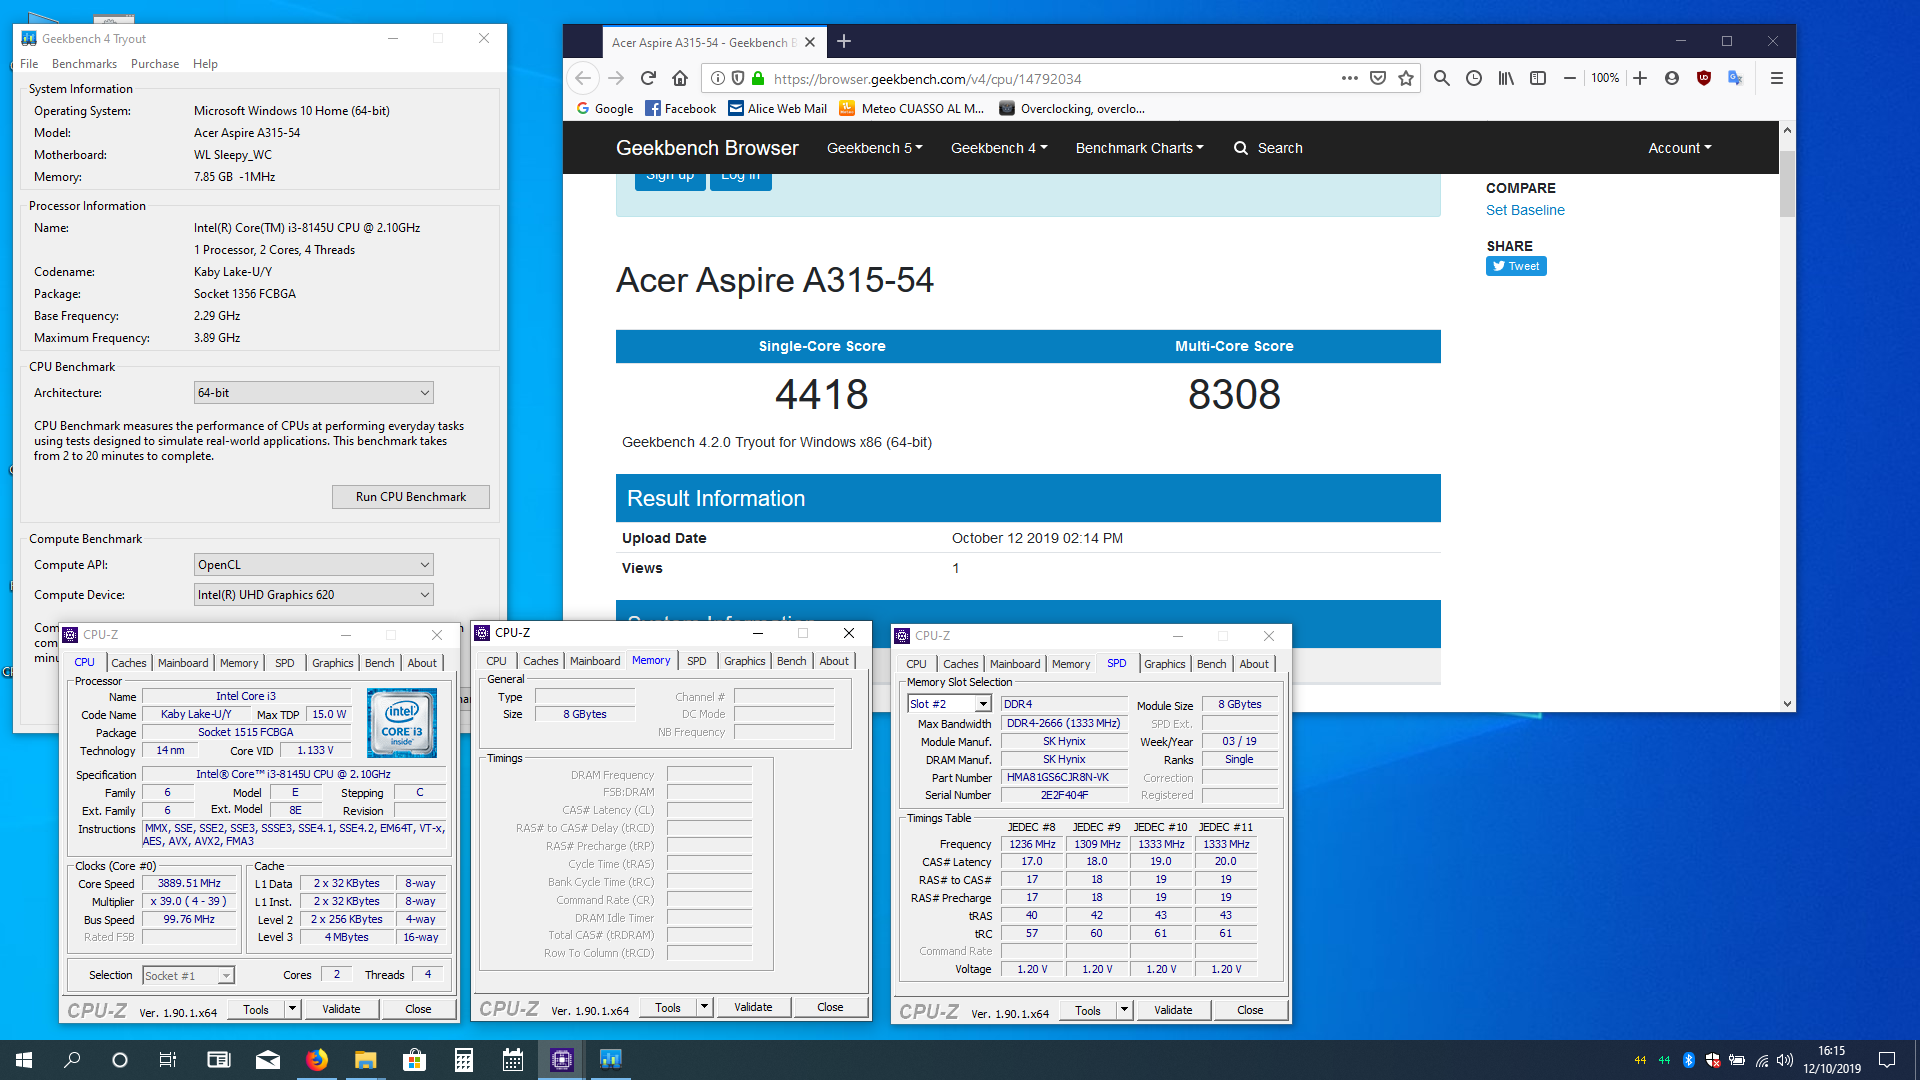Open Windows Start menu
The width and height of the screenshot is (1920, 1080).
(24, 1060)
